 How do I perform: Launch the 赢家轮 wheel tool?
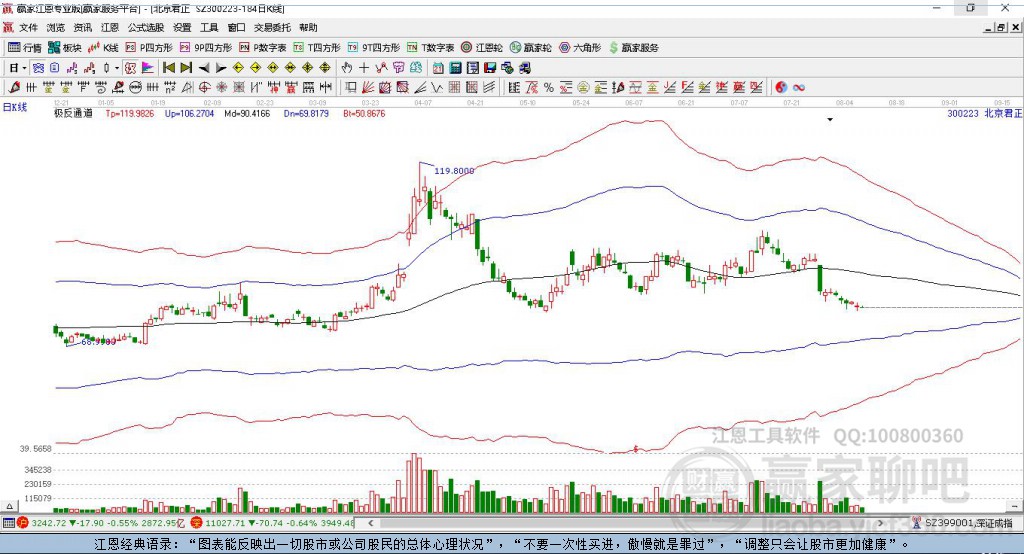click(x=530, y=48)
